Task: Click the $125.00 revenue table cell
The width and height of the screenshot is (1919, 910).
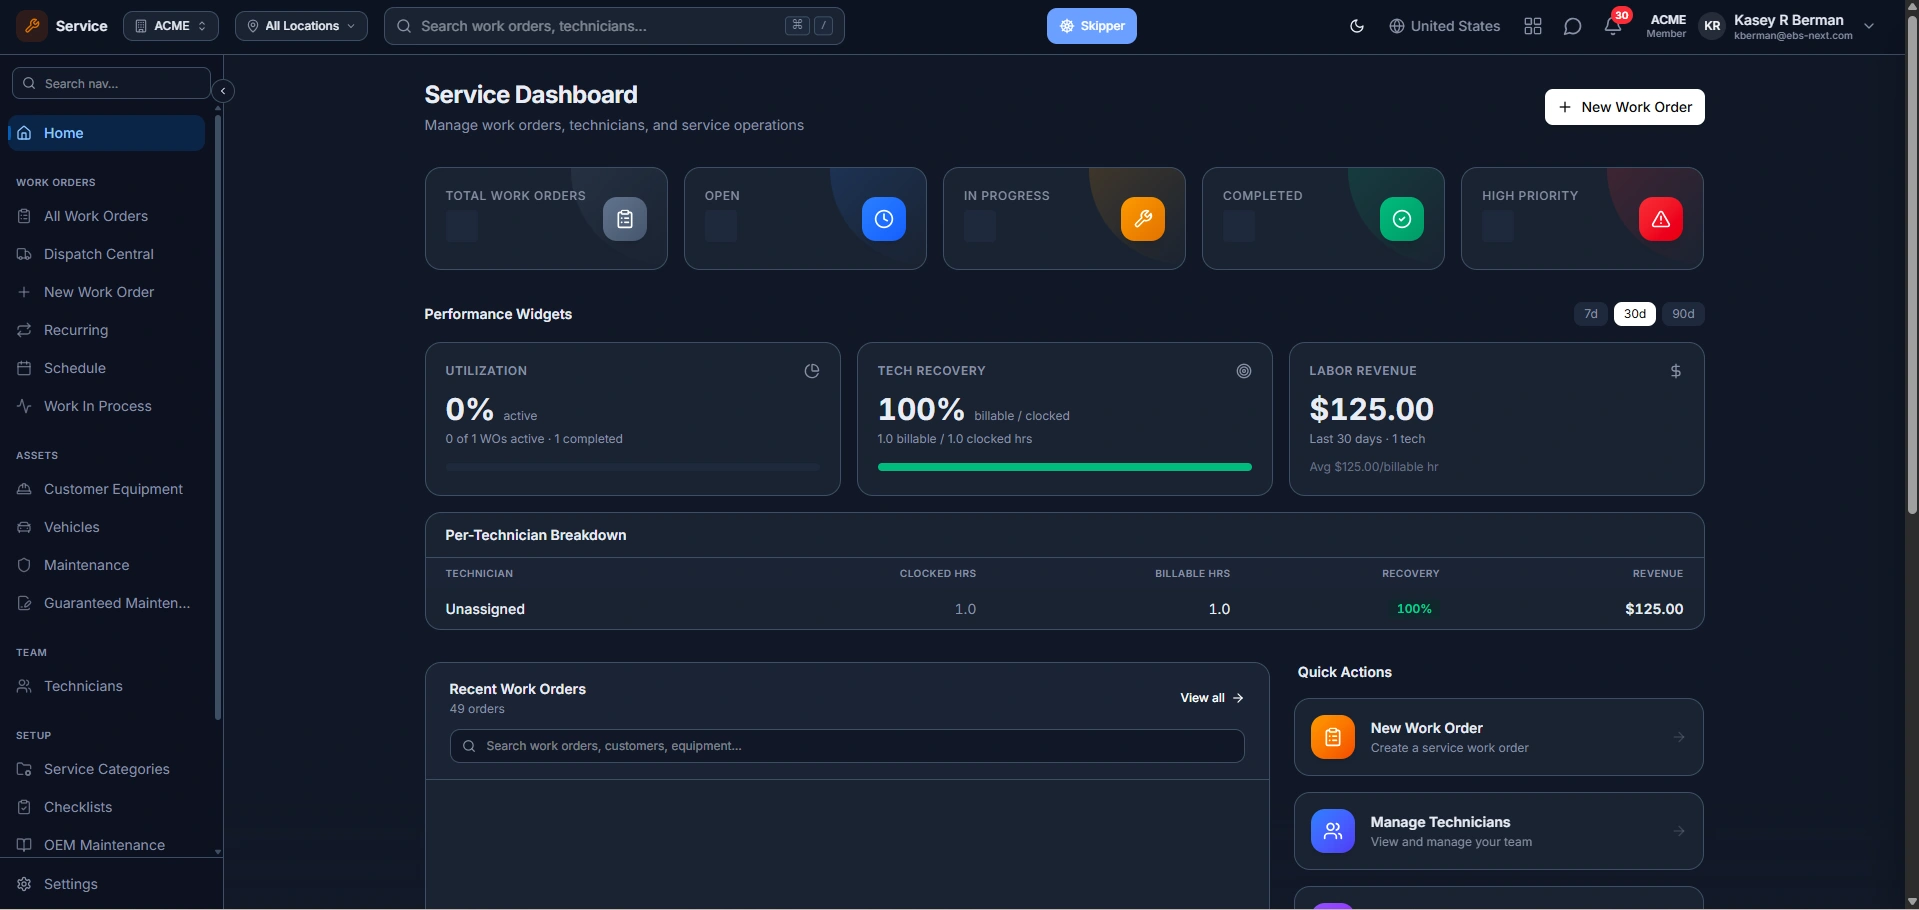Action: [1654, 609]
